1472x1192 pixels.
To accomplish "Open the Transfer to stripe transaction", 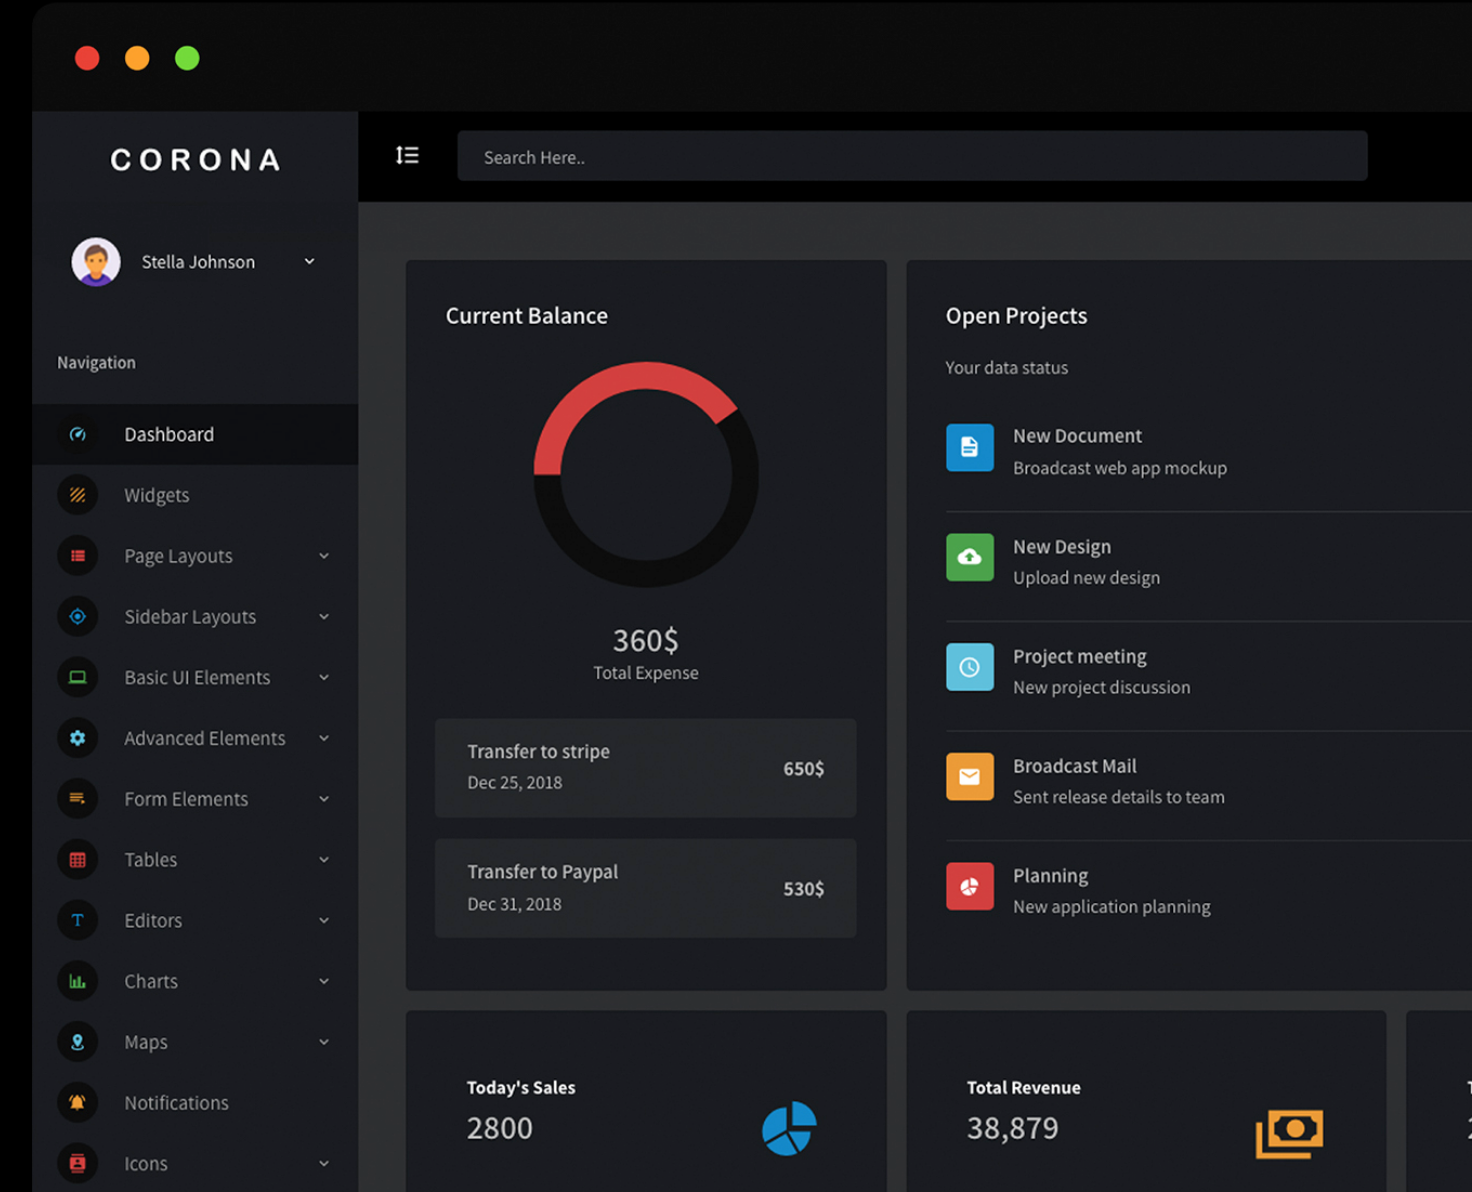I will point(645,768).
